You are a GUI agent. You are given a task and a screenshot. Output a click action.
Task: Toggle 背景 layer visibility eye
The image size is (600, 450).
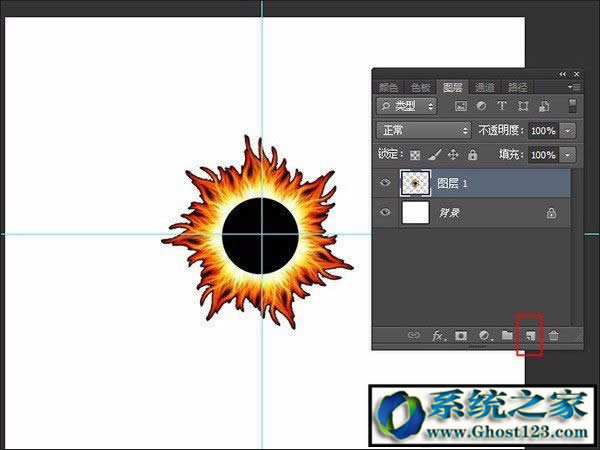tap(386, 212)
